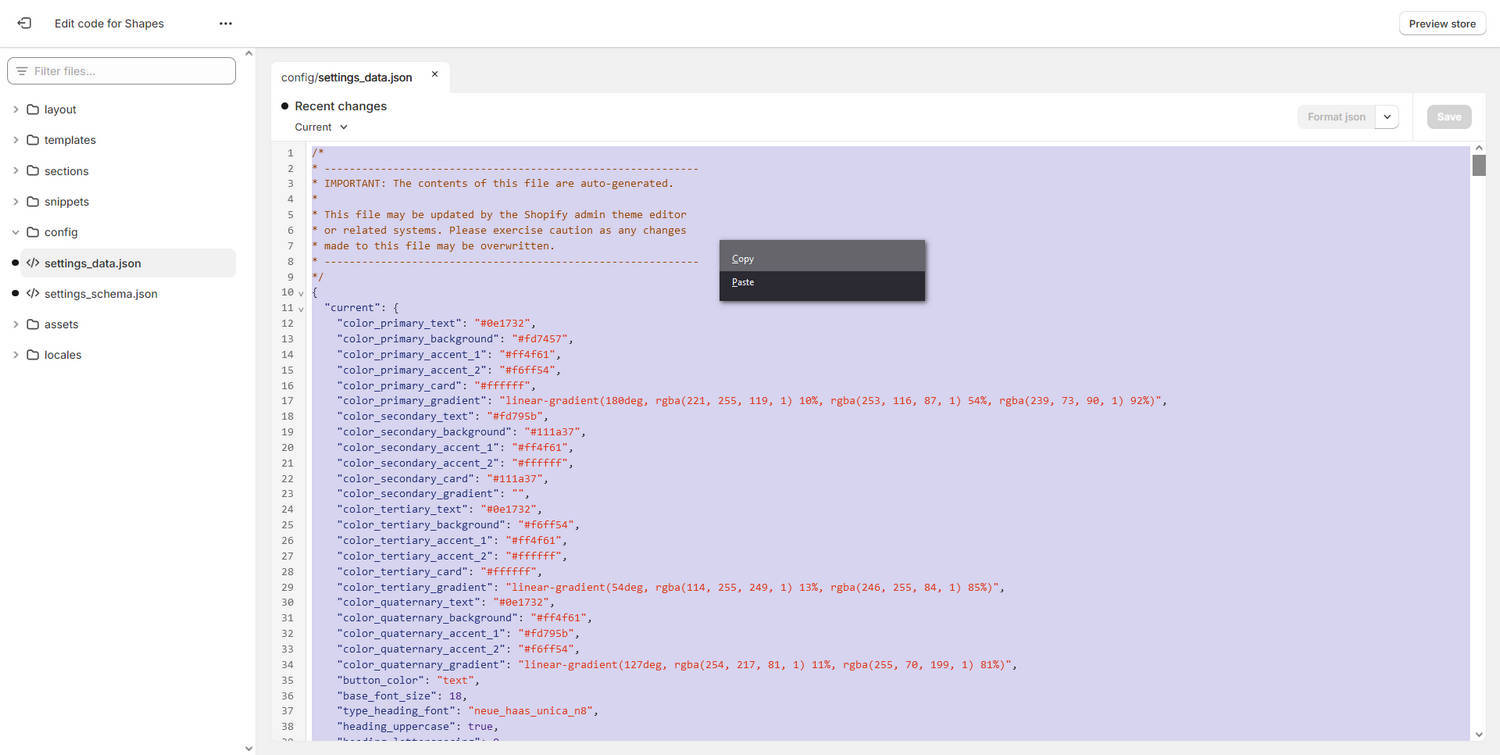This screenshot has width=1500, height=755.
Task: Click the "Edit code for Shapes" title
Action: (109, 23)
